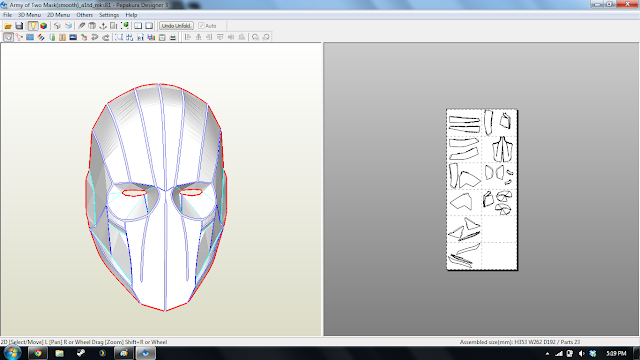Select the pencil edge tool icon
The width and height of the screenshot is (640, 360).
pos(82,26)
